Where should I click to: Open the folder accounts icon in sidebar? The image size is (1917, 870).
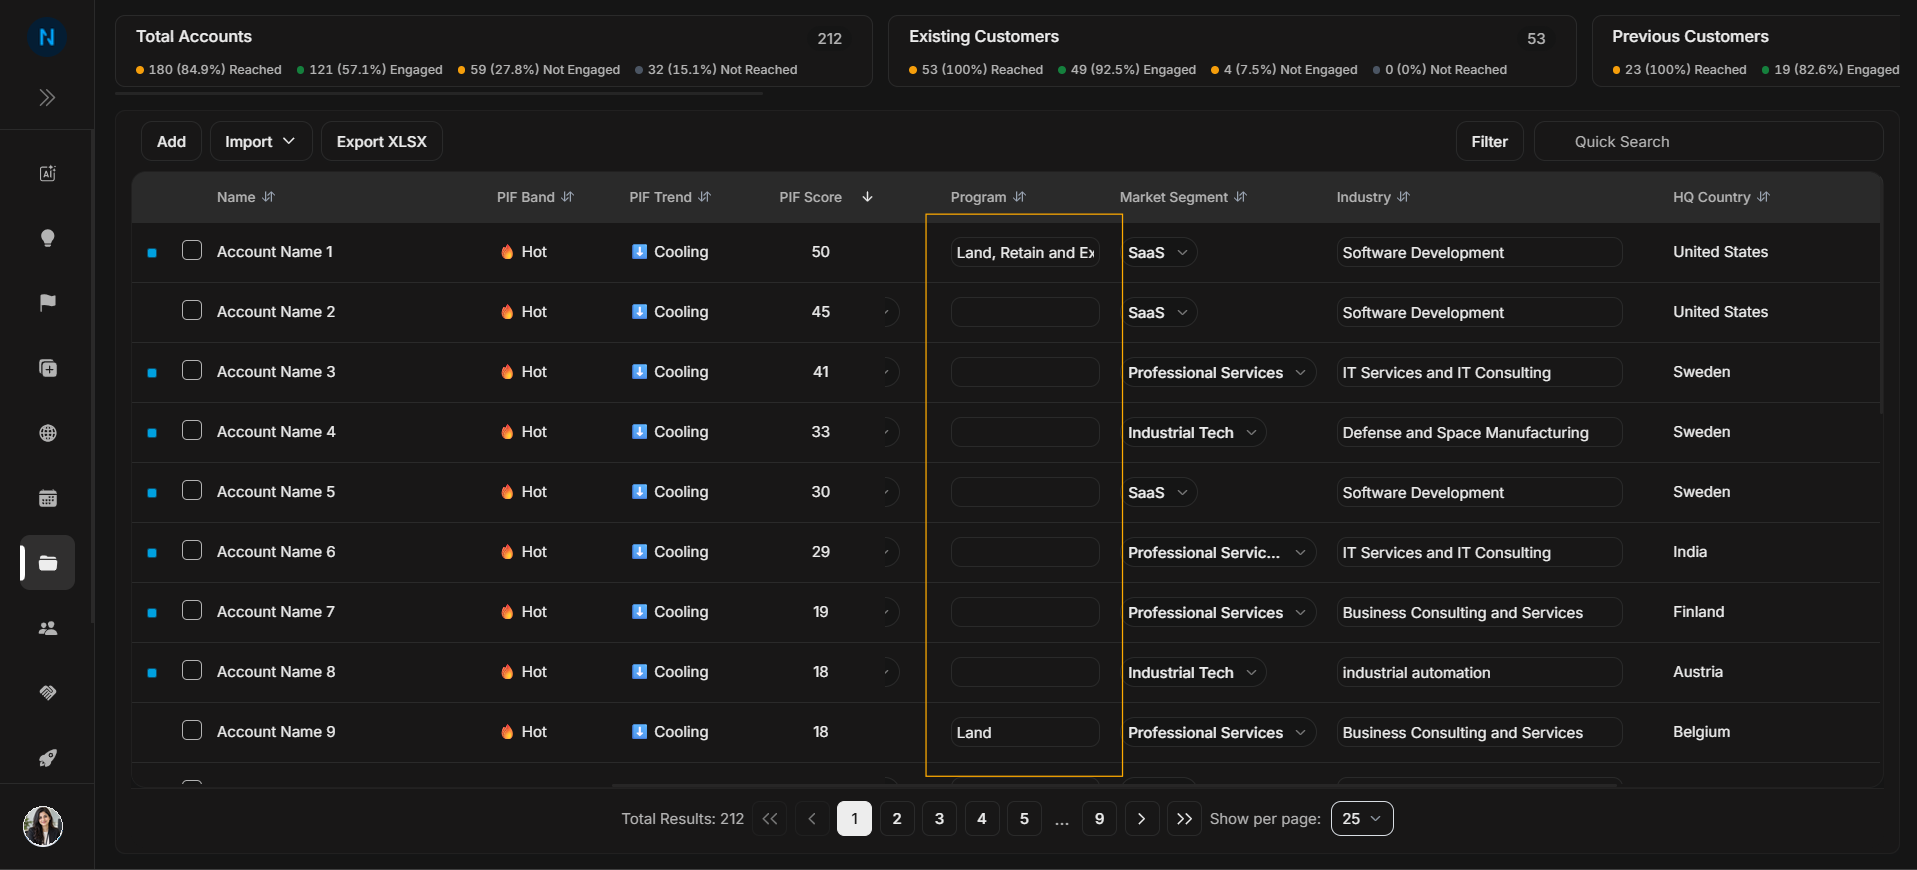(47, 563)
